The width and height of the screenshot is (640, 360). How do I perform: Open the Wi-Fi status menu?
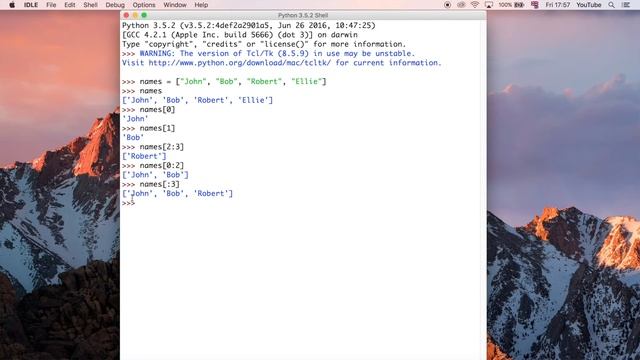[475, 5]
